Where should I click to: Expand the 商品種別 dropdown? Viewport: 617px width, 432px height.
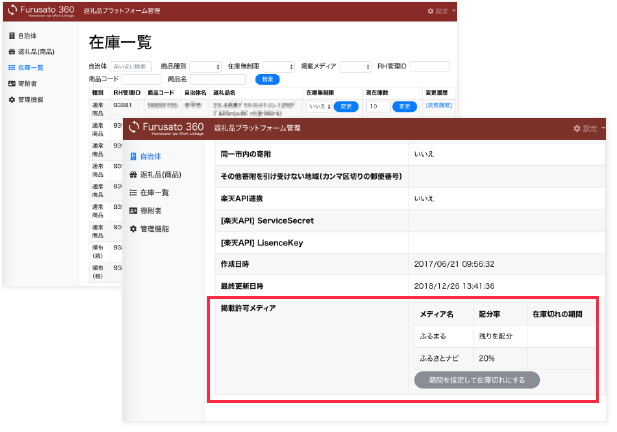point(205,66)
